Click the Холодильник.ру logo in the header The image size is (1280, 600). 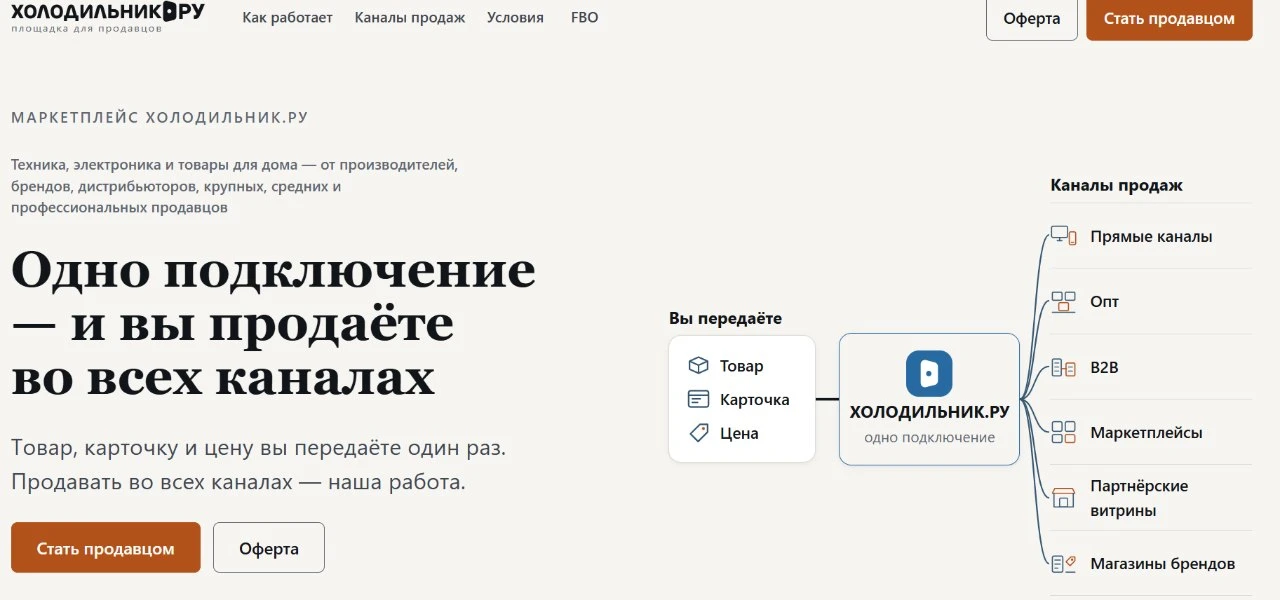[108, 16]
